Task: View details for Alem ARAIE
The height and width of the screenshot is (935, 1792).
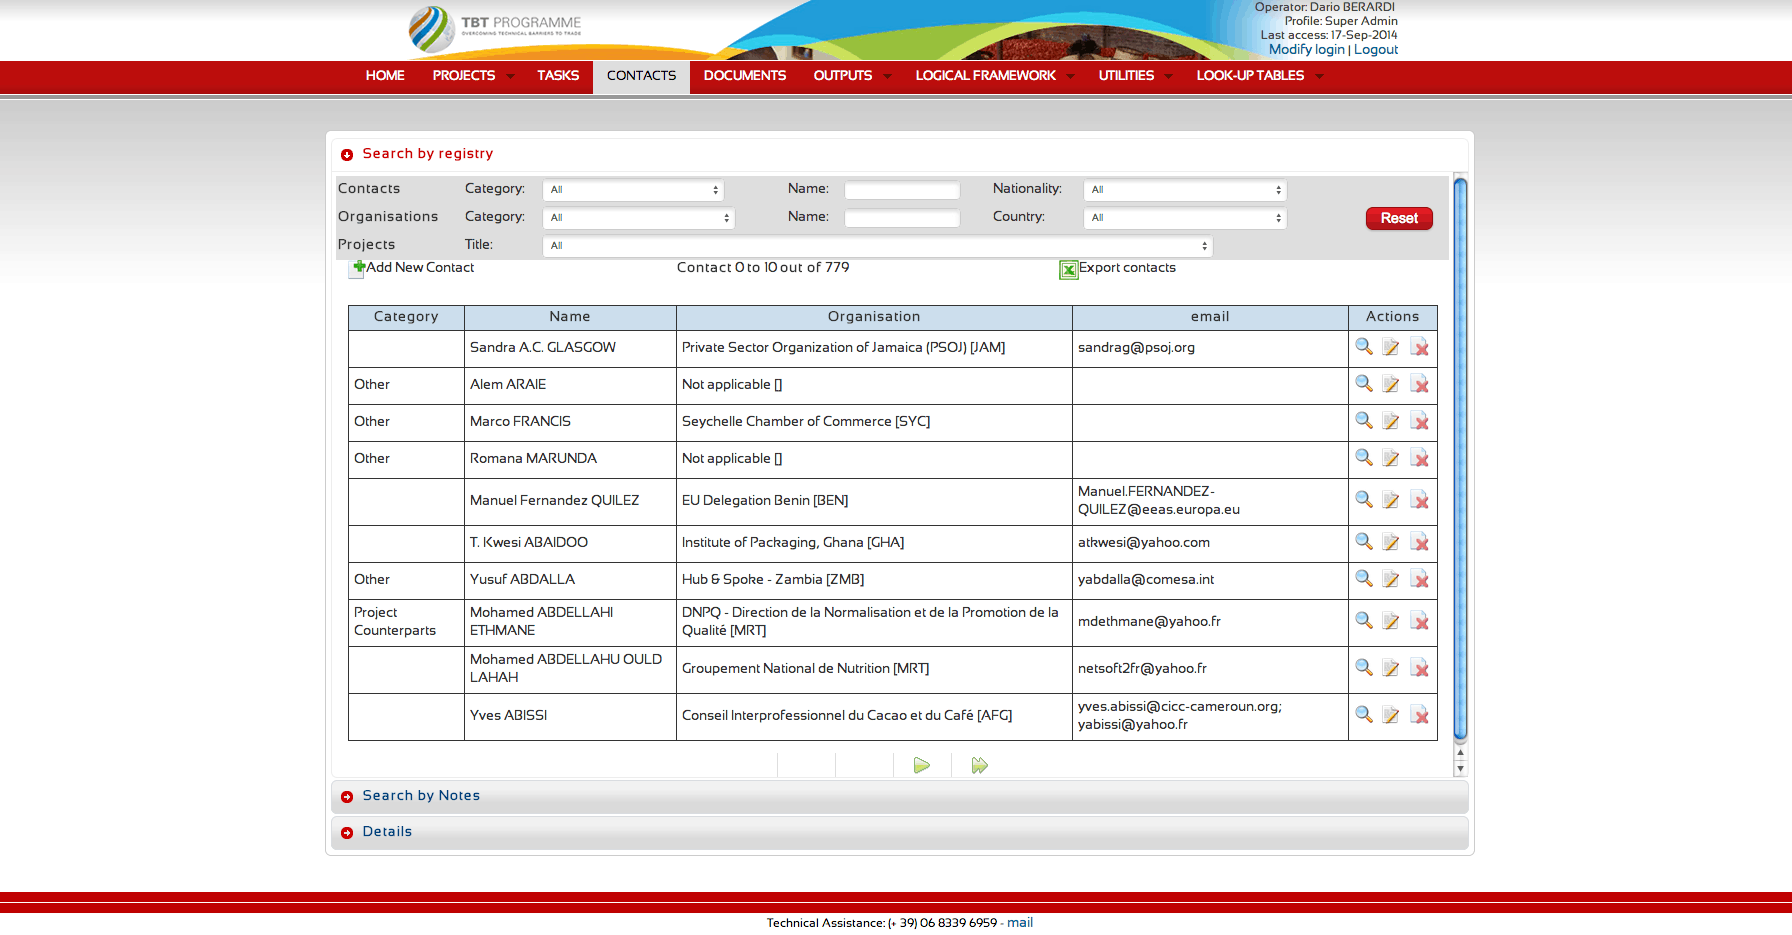Action: click(x=1364, y=384)
